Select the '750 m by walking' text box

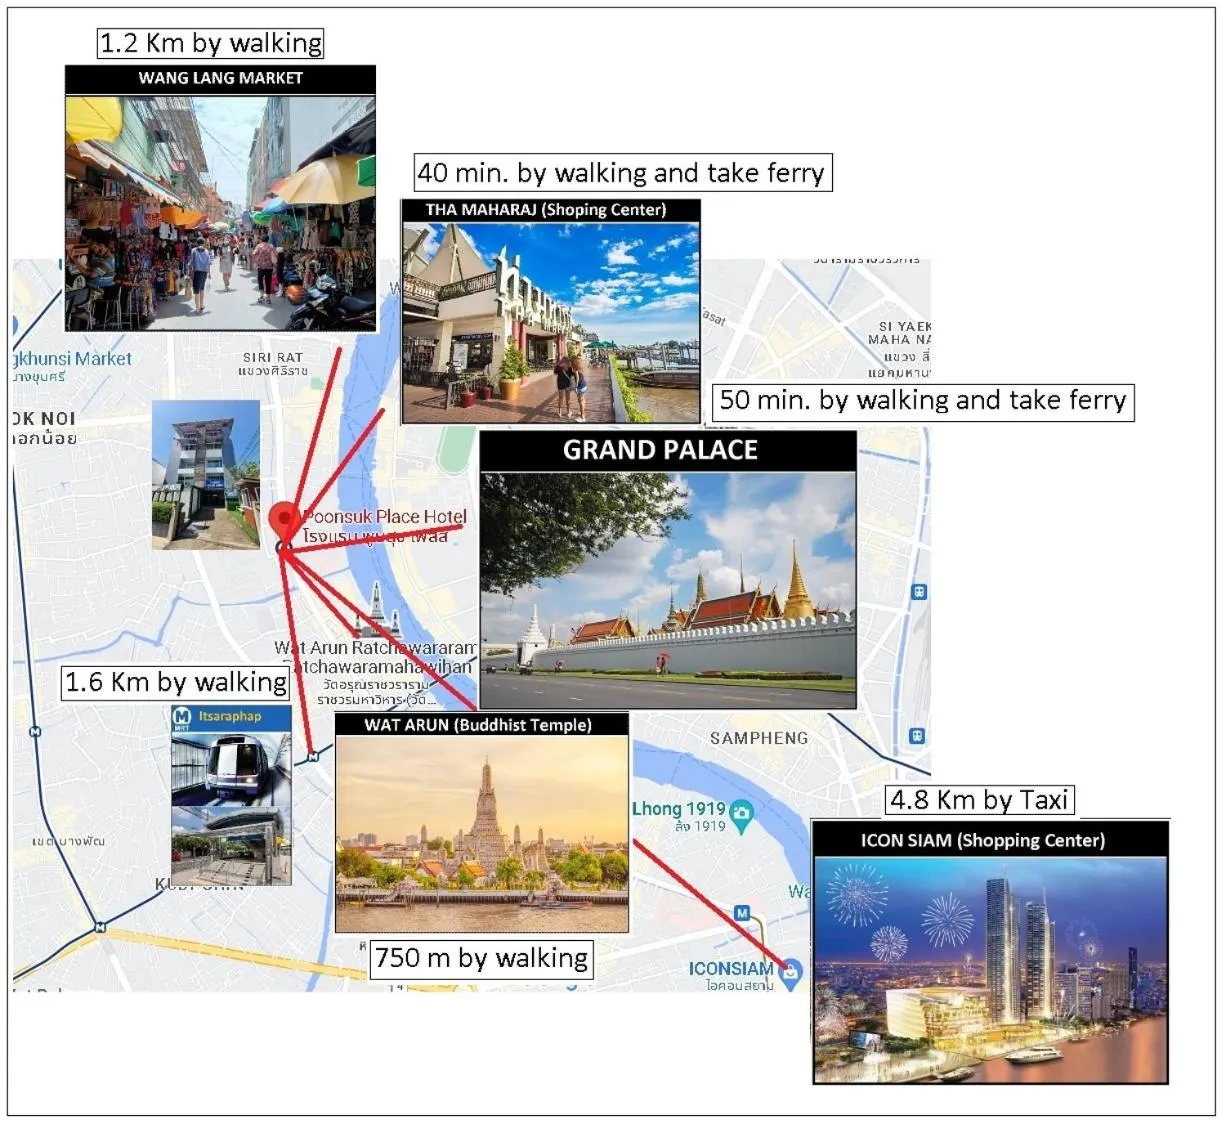coord(481,958)
